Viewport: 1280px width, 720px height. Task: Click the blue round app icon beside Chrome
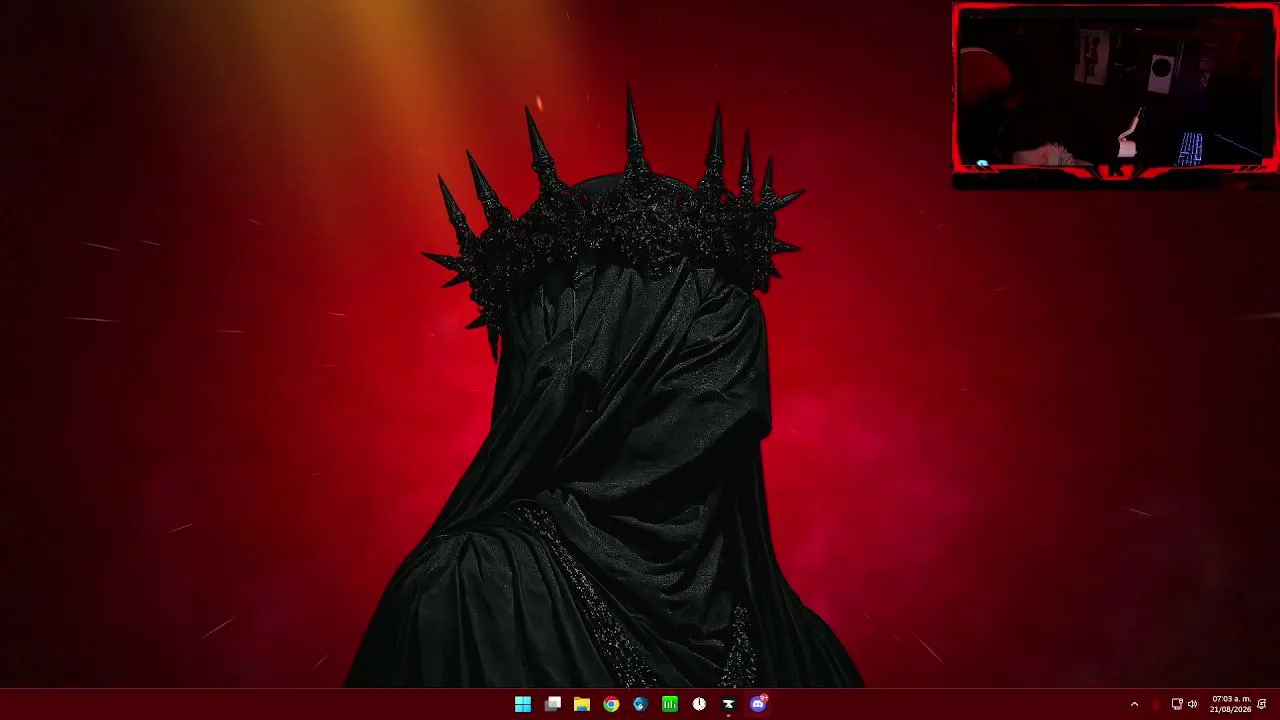point(640,704)
